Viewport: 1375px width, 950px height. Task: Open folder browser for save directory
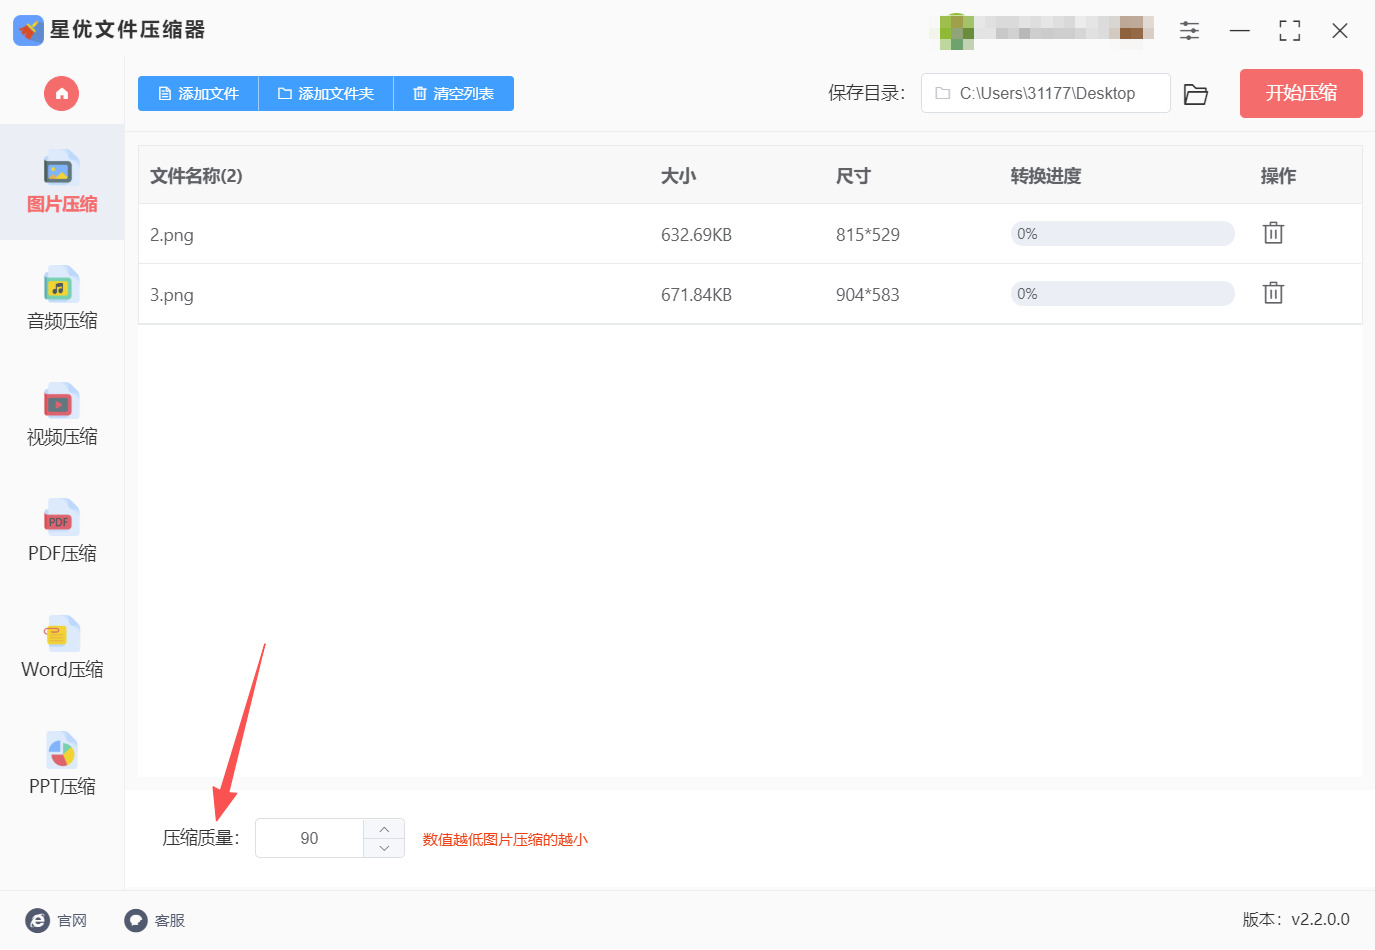(x=1196, y=92)
